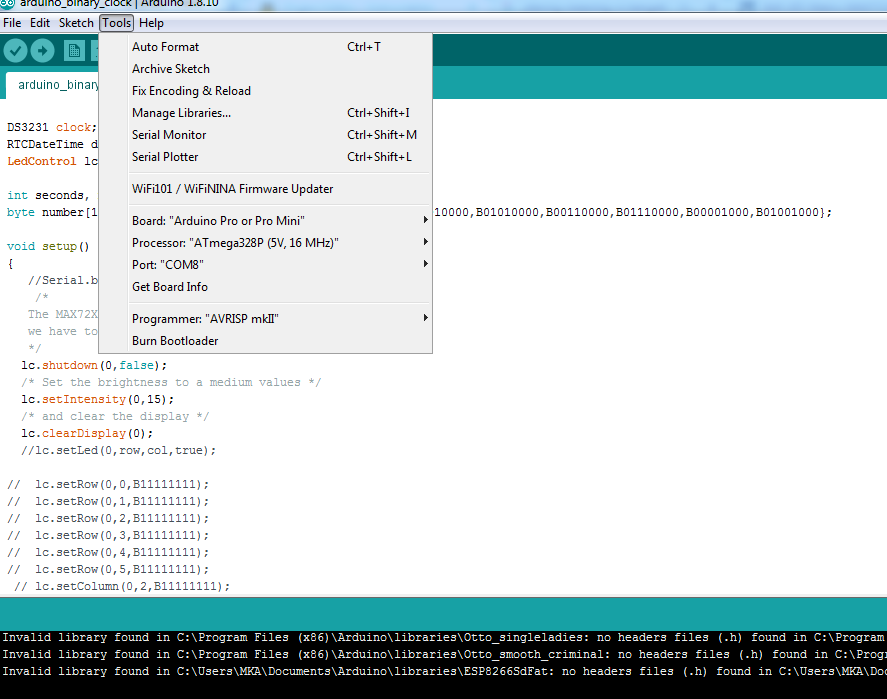Click the Upload arrow toolbar icon
The image size is (887, 699).
pos(42,51)
